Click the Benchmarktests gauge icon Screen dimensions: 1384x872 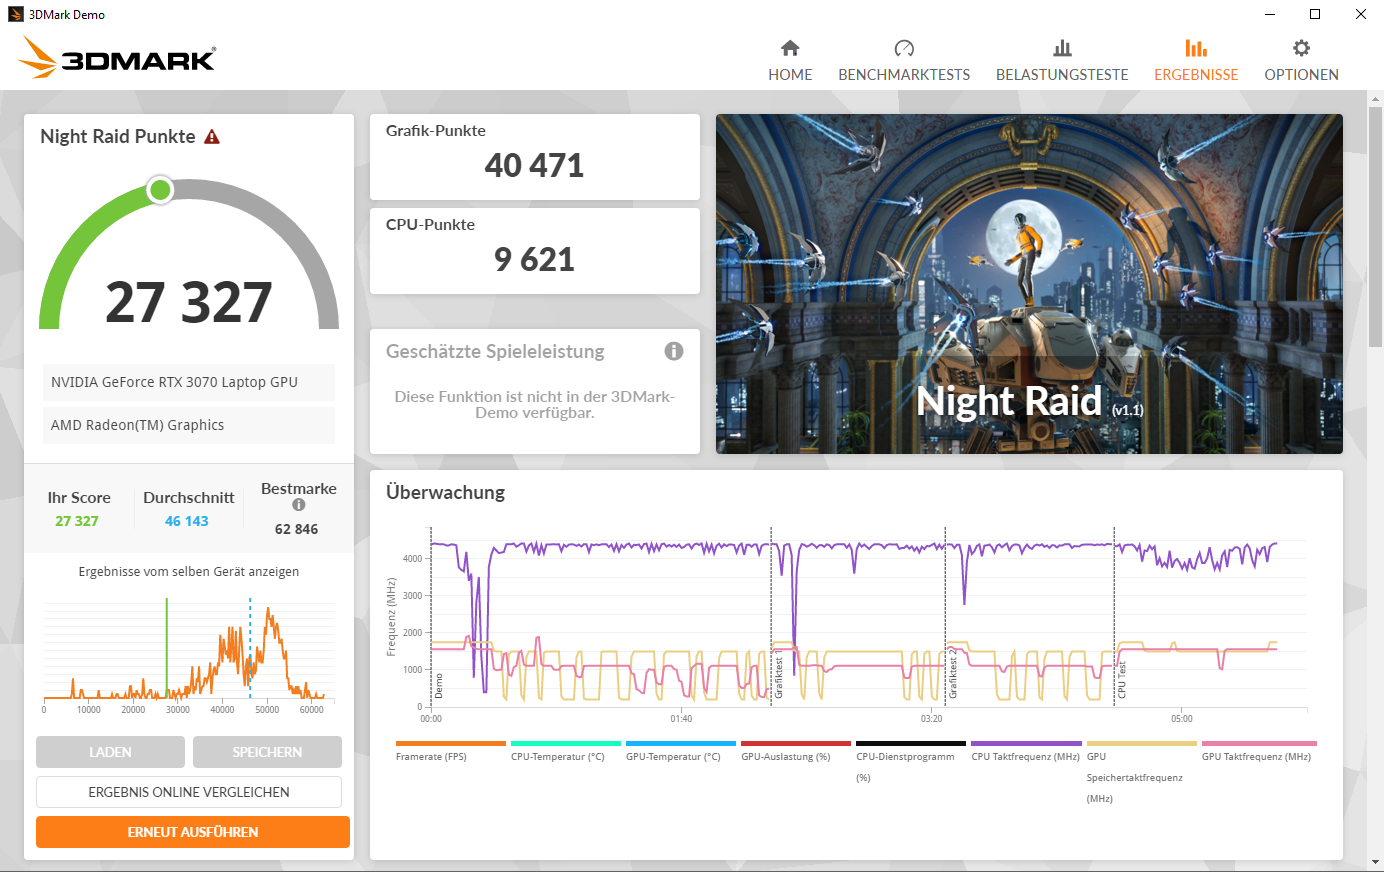904,48
